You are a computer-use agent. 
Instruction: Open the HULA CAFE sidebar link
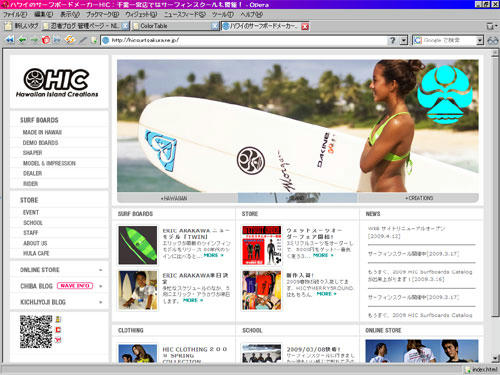[36, 253]
